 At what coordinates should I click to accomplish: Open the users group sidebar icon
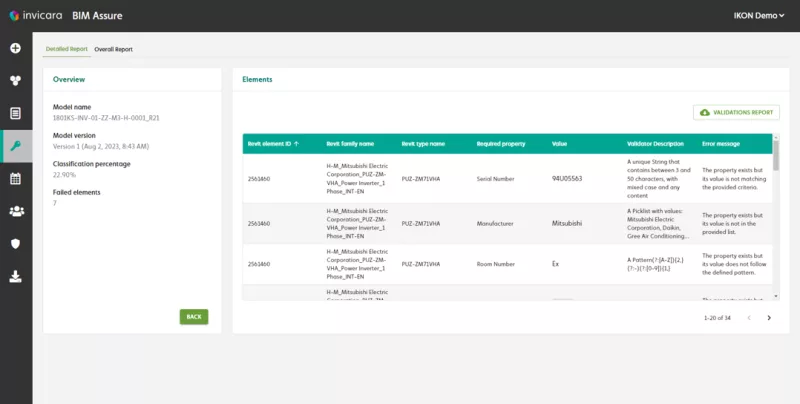[15, 211]
